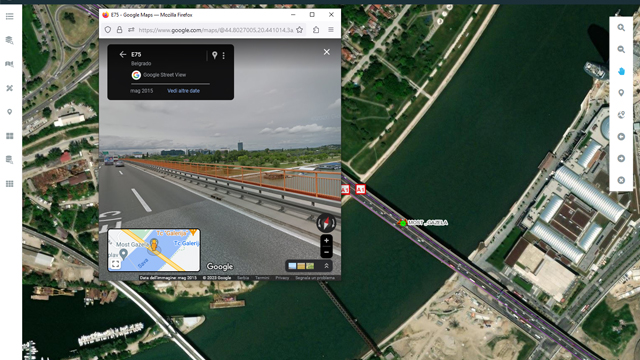Bookmark the page with the star icon

(x=300, y=30)
